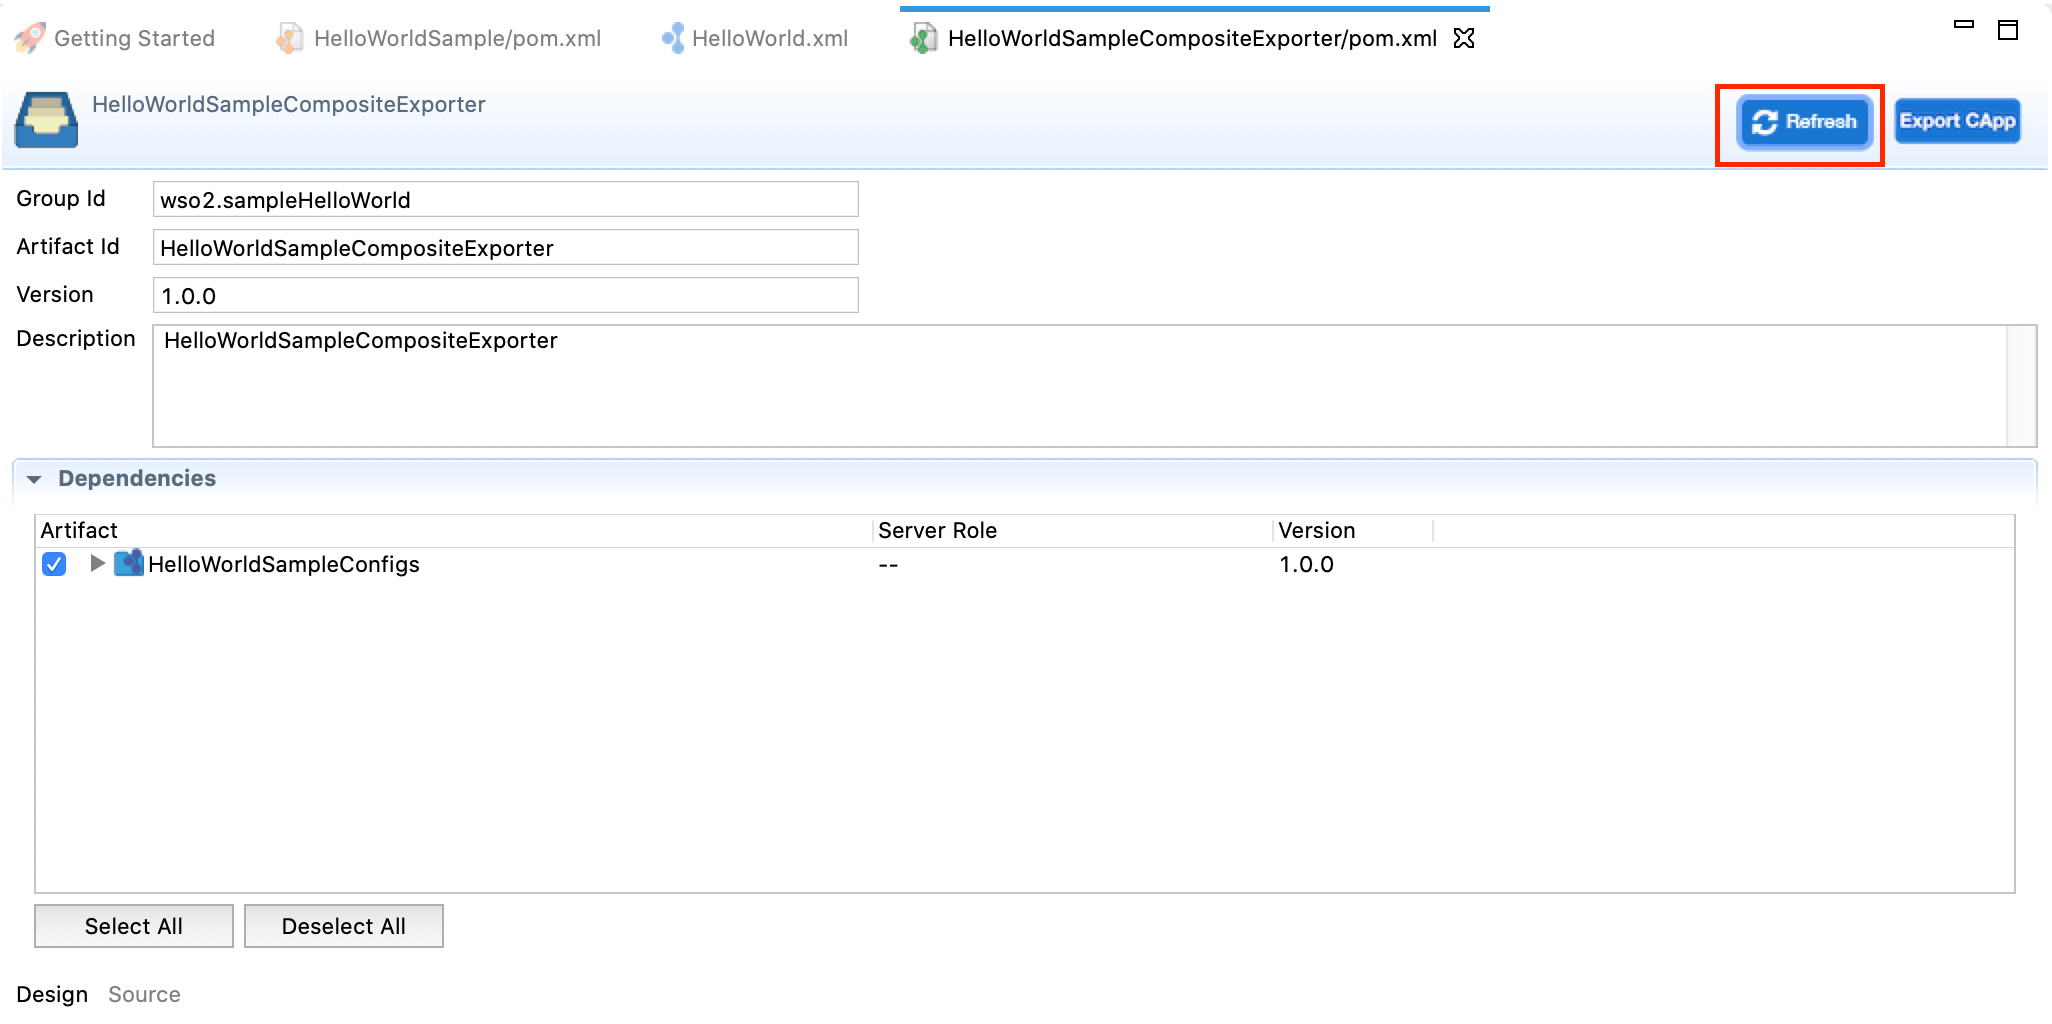Click the Dependencies section title
The width and height of the screenshot is (2052, 1024).
[137, 478]
